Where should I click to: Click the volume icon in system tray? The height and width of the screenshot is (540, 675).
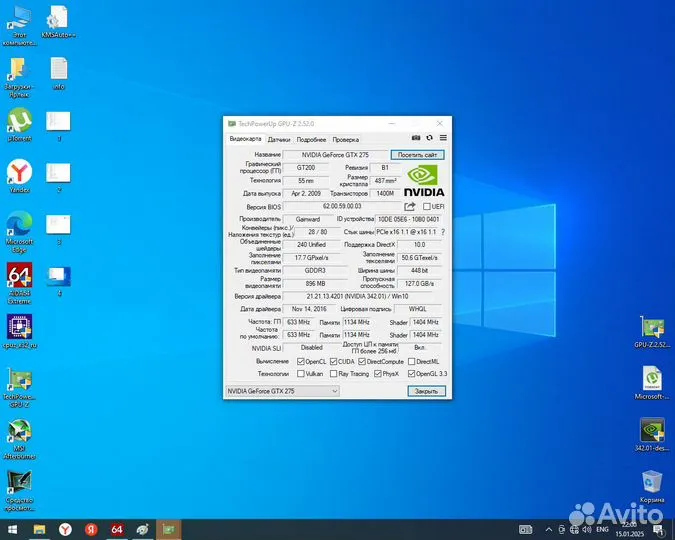[587, 529]
